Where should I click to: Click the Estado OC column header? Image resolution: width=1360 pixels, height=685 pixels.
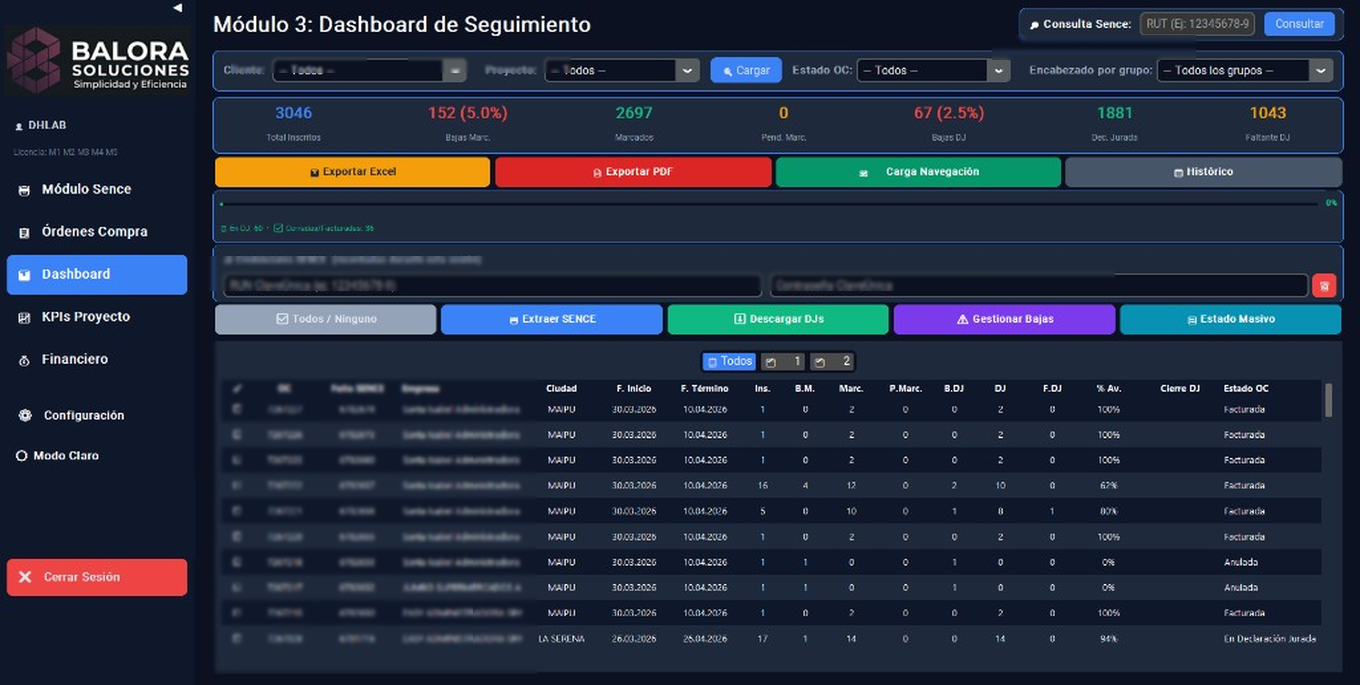click(1246, 388)
